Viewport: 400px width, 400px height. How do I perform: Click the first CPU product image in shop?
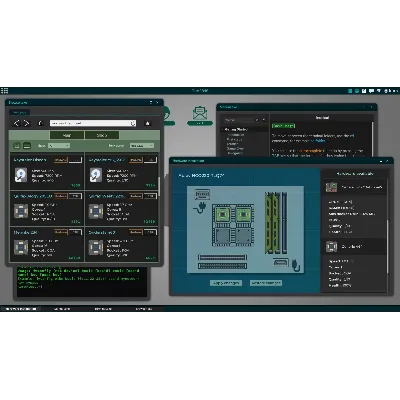pos(21,211)
